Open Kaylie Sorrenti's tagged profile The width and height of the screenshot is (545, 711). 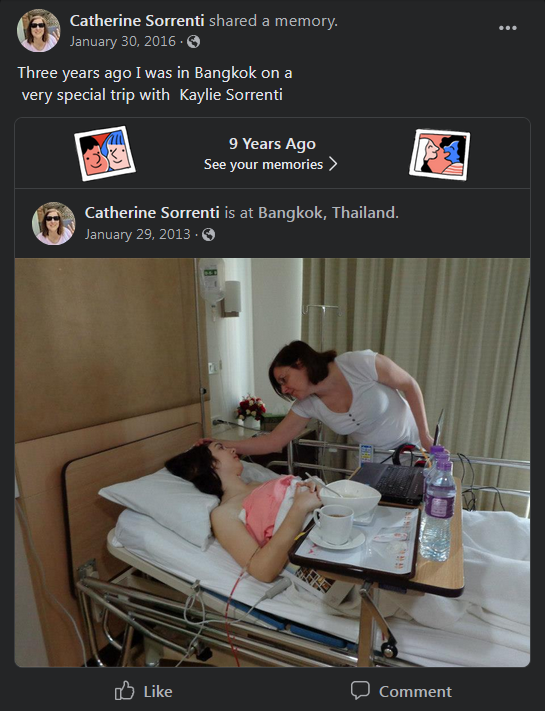pos(231,95)
